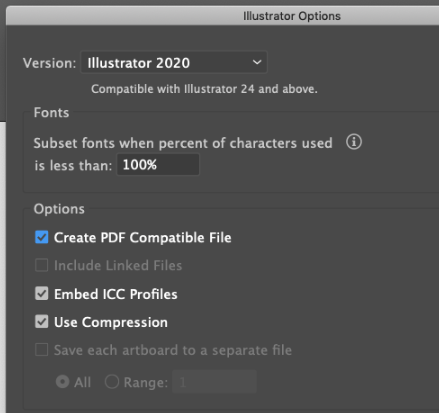This screenshot has width=439, height=413.
Task: Click the Use Compression label text
Action: [111, 322]
